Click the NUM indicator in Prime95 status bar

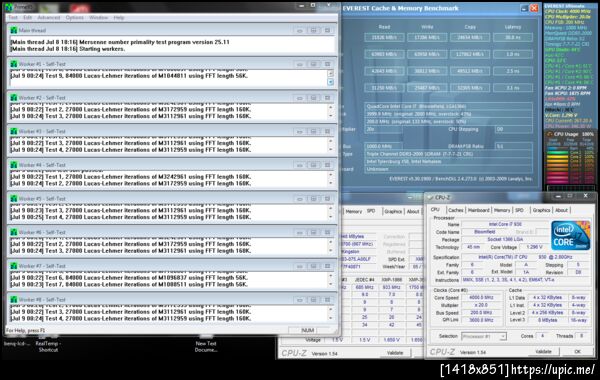(308, 330)
